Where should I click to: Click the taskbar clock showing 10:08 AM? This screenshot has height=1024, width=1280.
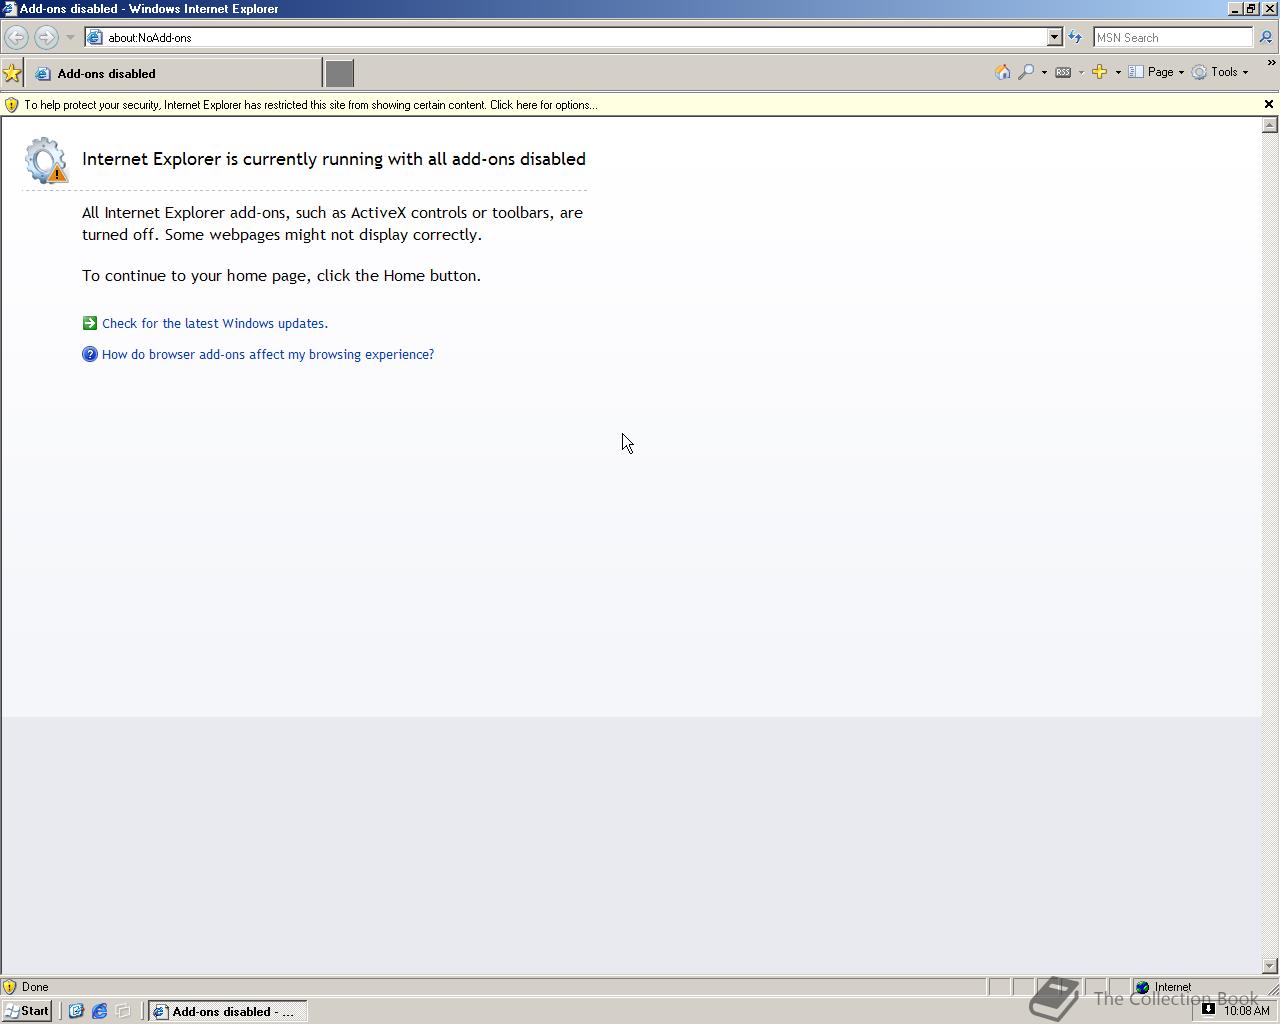[1247, 1011]
